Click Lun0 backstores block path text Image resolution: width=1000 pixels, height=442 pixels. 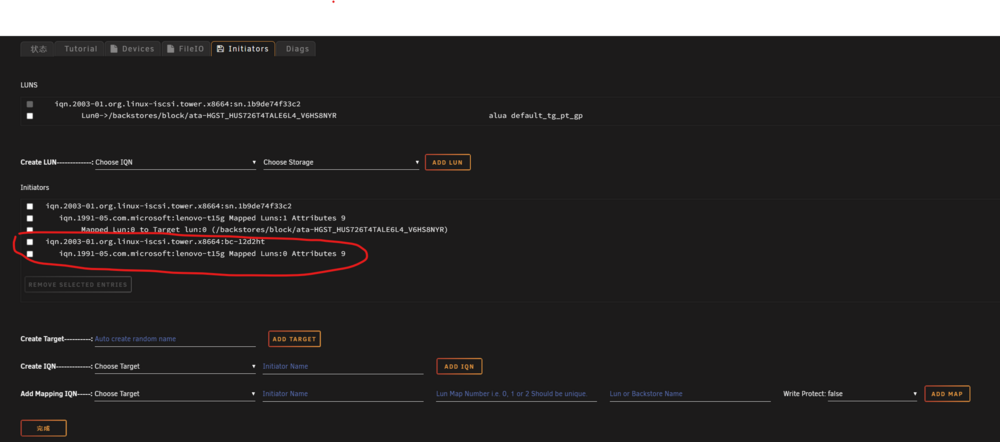coord(209,116)
